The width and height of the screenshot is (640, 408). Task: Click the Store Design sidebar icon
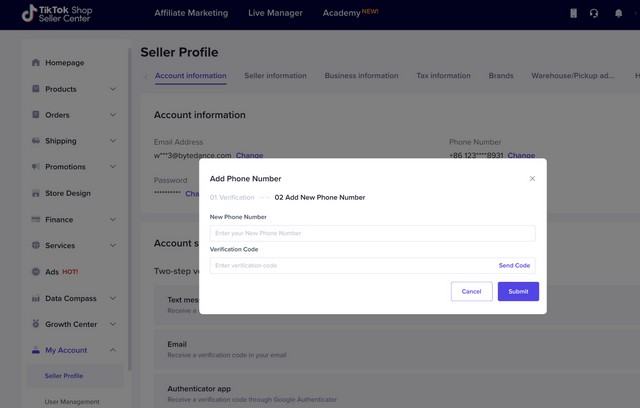[36, 193]
